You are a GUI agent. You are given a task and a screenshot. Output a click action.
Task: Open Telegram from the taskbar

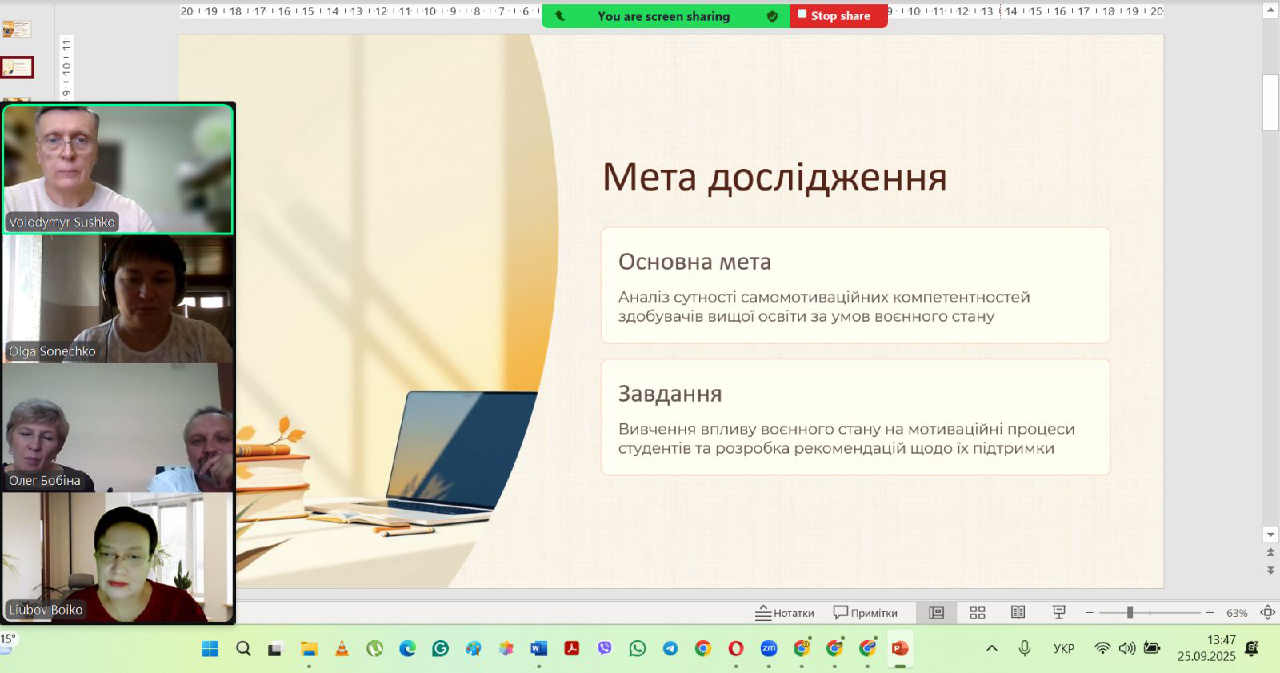point(670,648)
